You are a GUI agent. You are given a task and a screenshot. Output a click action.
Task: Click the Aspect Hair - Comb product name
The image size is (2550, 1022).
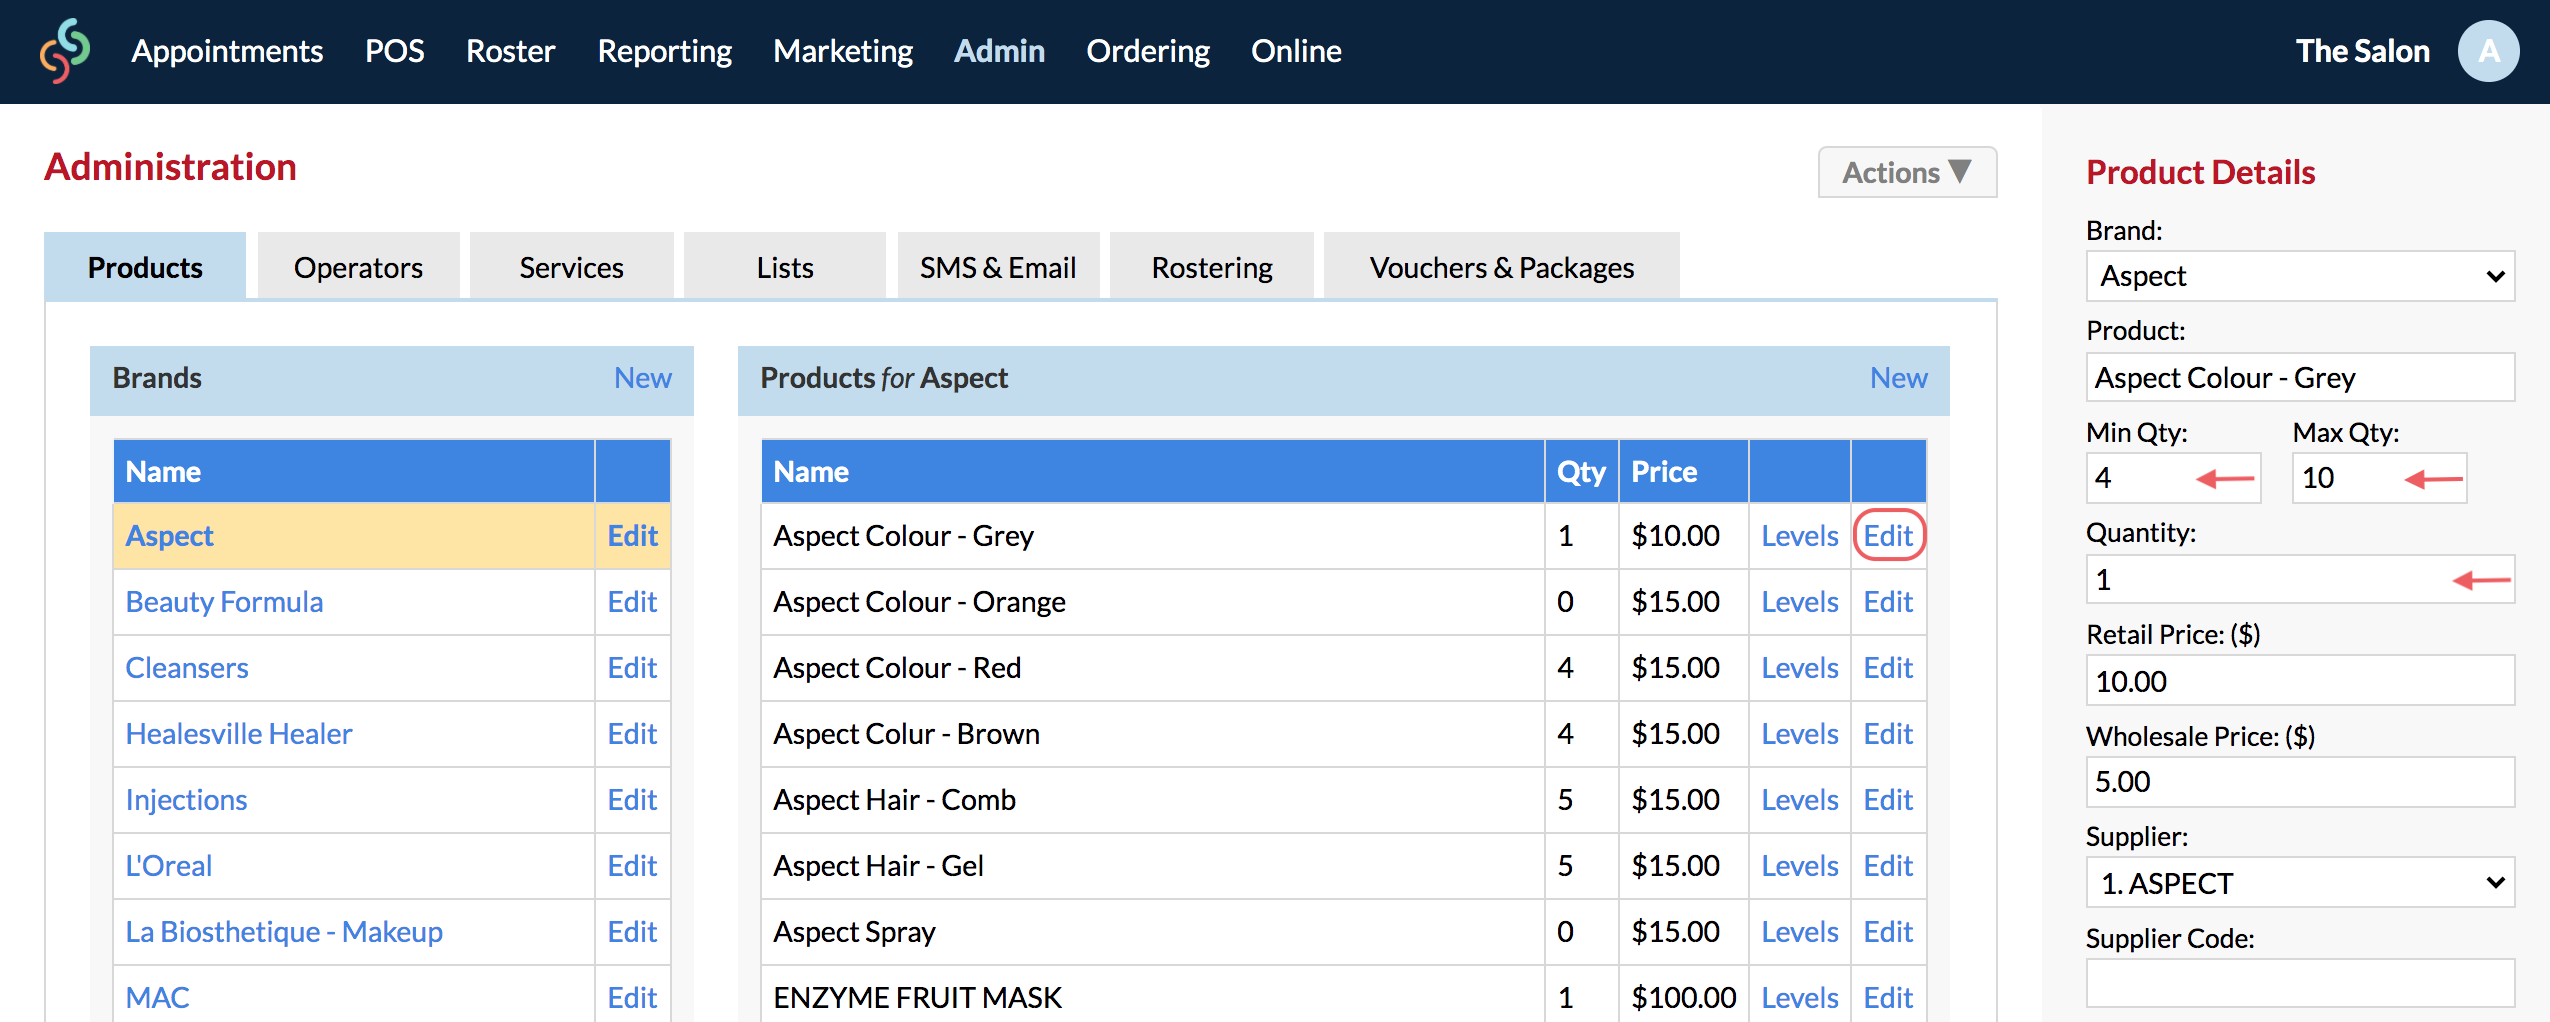894,800
